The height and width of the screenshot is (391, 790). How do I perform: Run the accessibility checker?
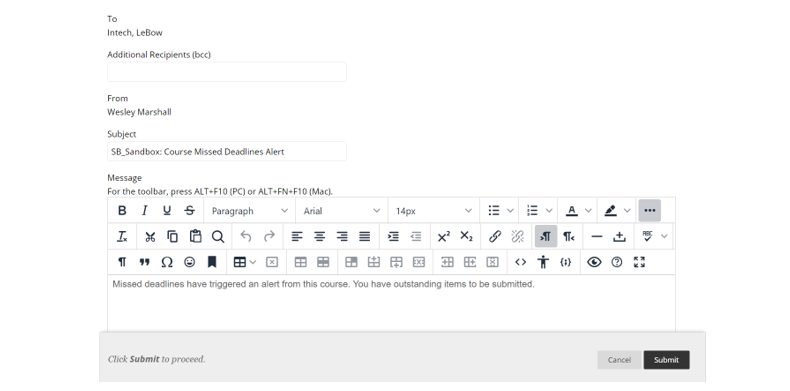coord(543,262)
